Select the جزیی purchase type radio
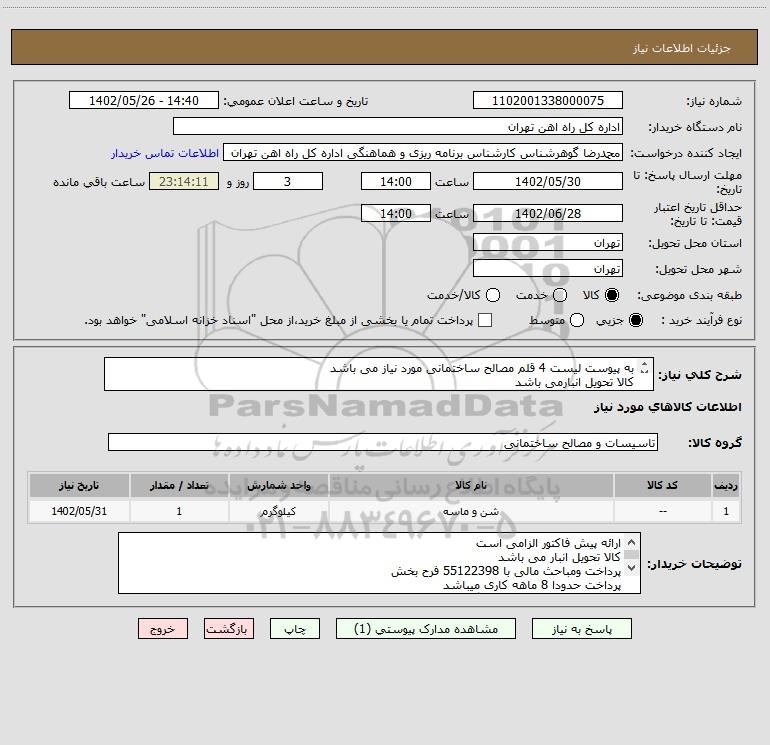Viewport: 770px width, 745px height. click(635, 320)
